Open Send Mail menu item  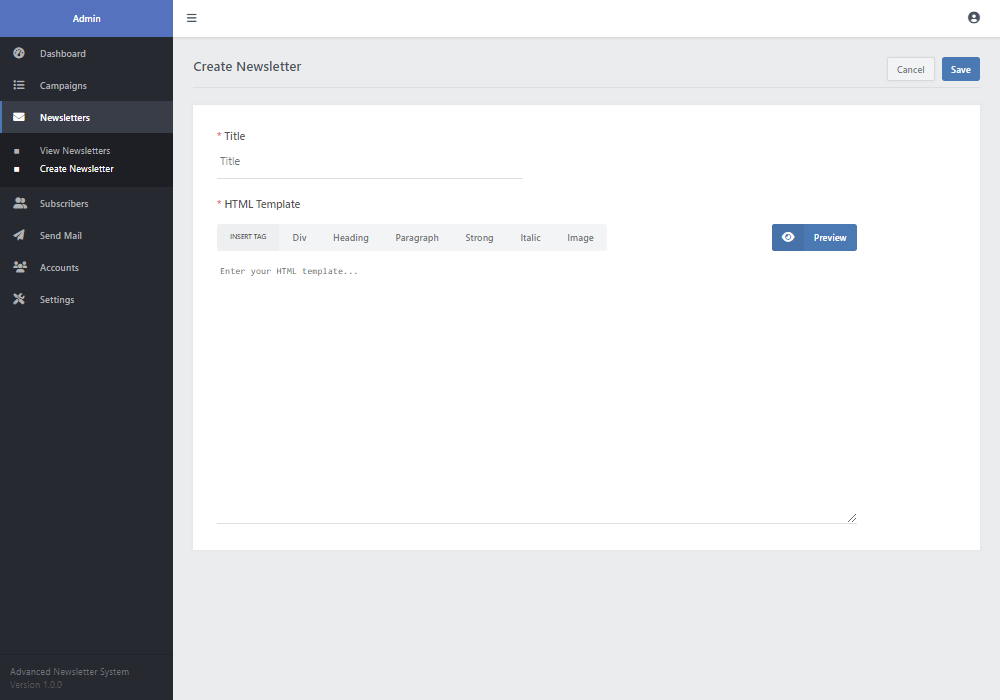click(x=86, y=235)
